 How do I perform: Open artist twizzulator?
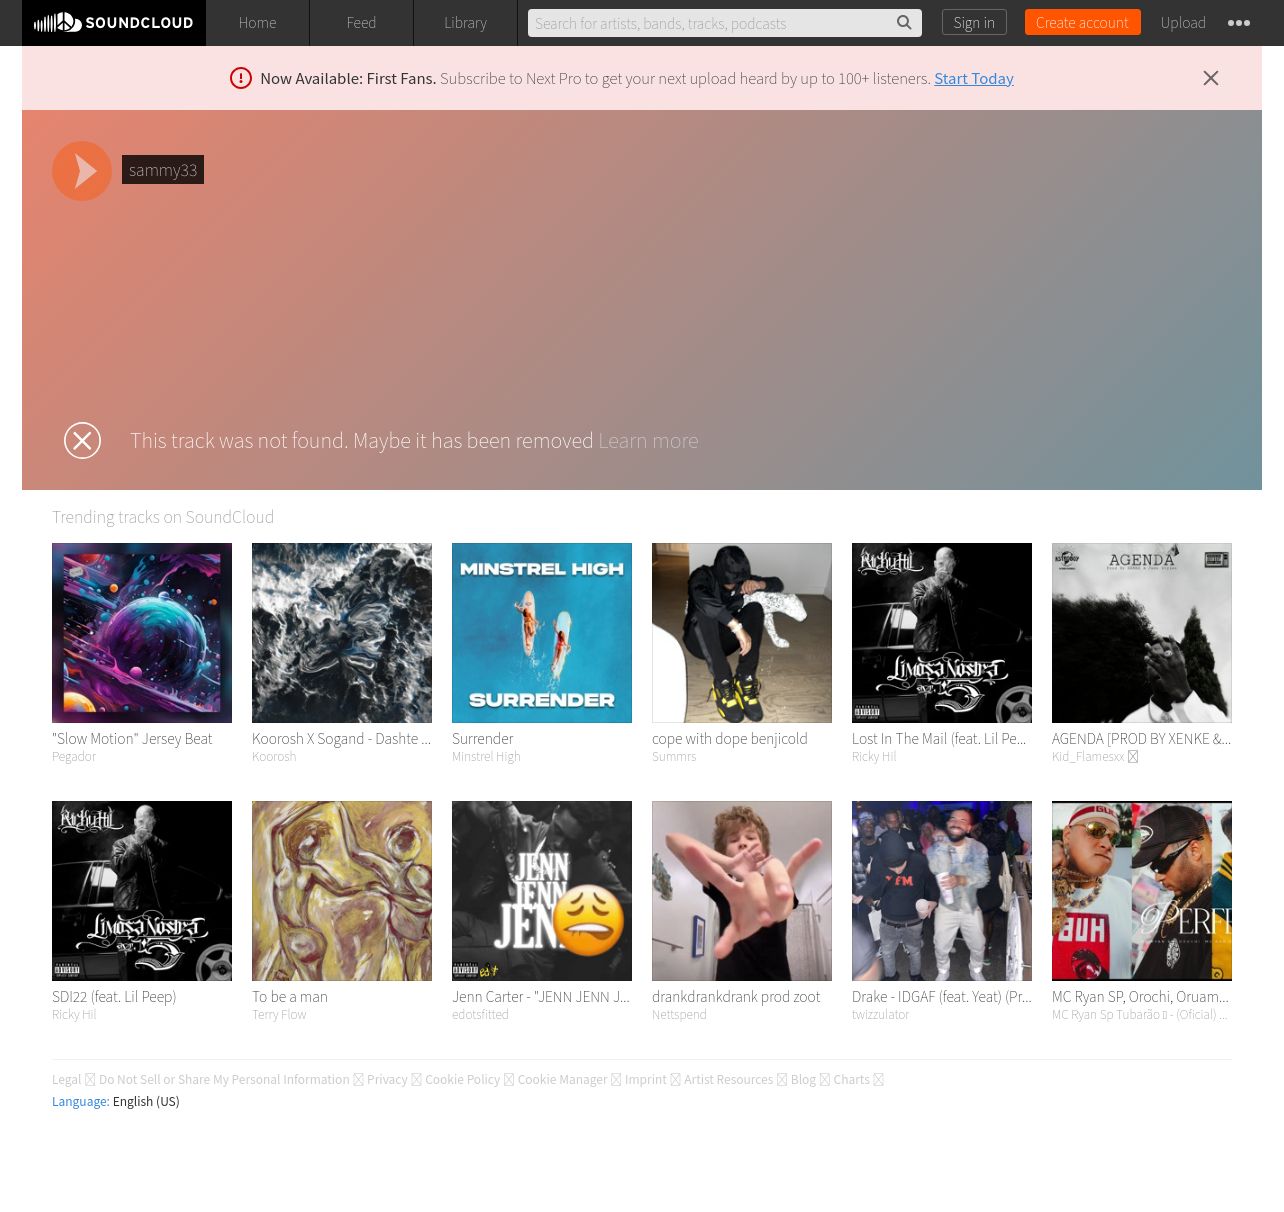(880, 1015)
